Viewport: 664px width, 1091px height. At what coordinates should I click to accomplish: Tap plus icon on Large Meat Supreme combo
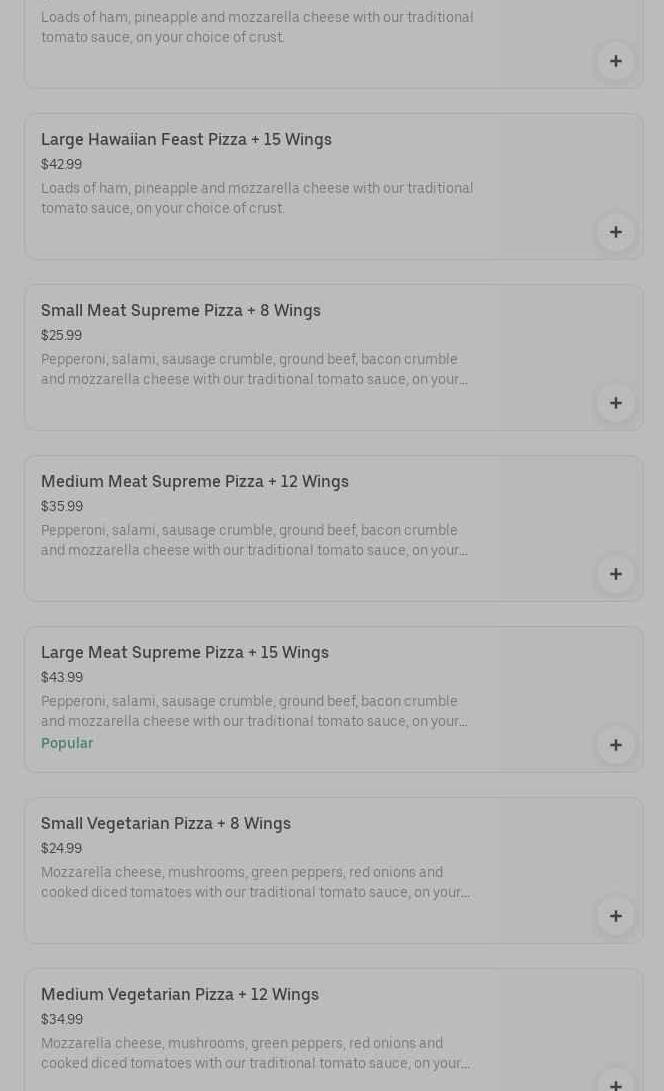[615, 745]
